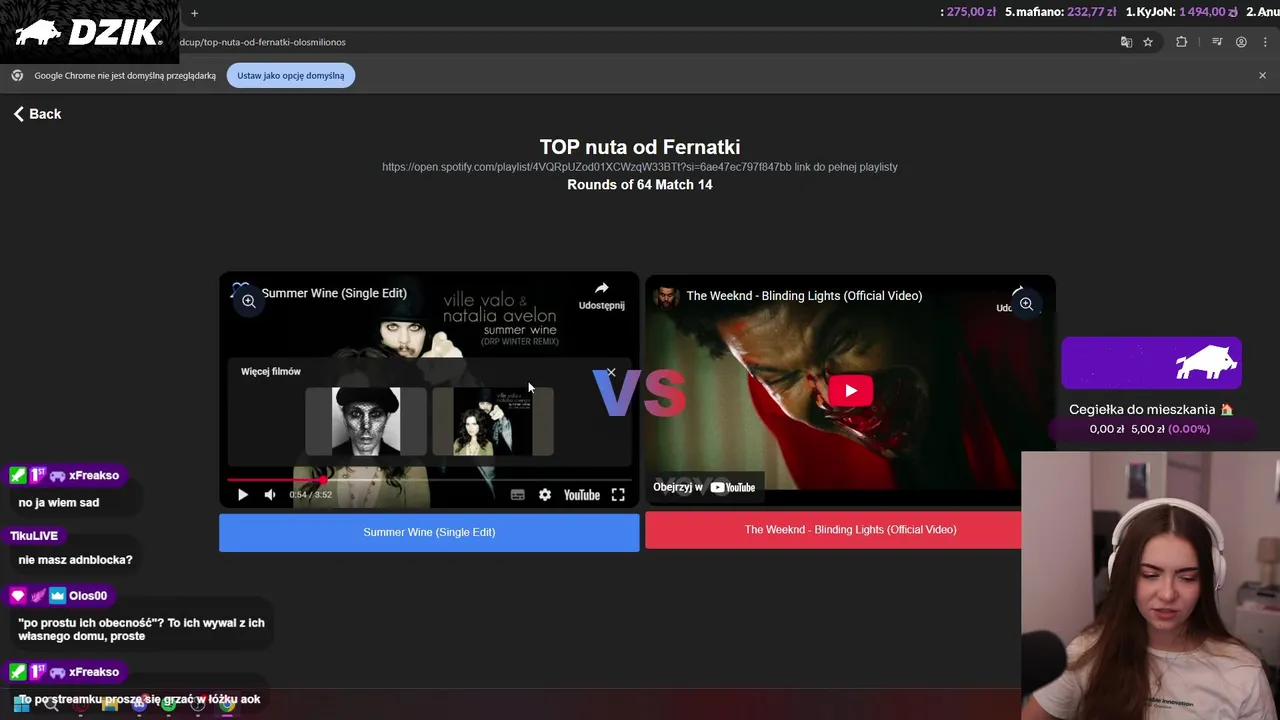The width and height of the screenshot is (1280, 720).
Task: Seek on the Summer Wine progress bar
Action: click(x=429, y=480)
